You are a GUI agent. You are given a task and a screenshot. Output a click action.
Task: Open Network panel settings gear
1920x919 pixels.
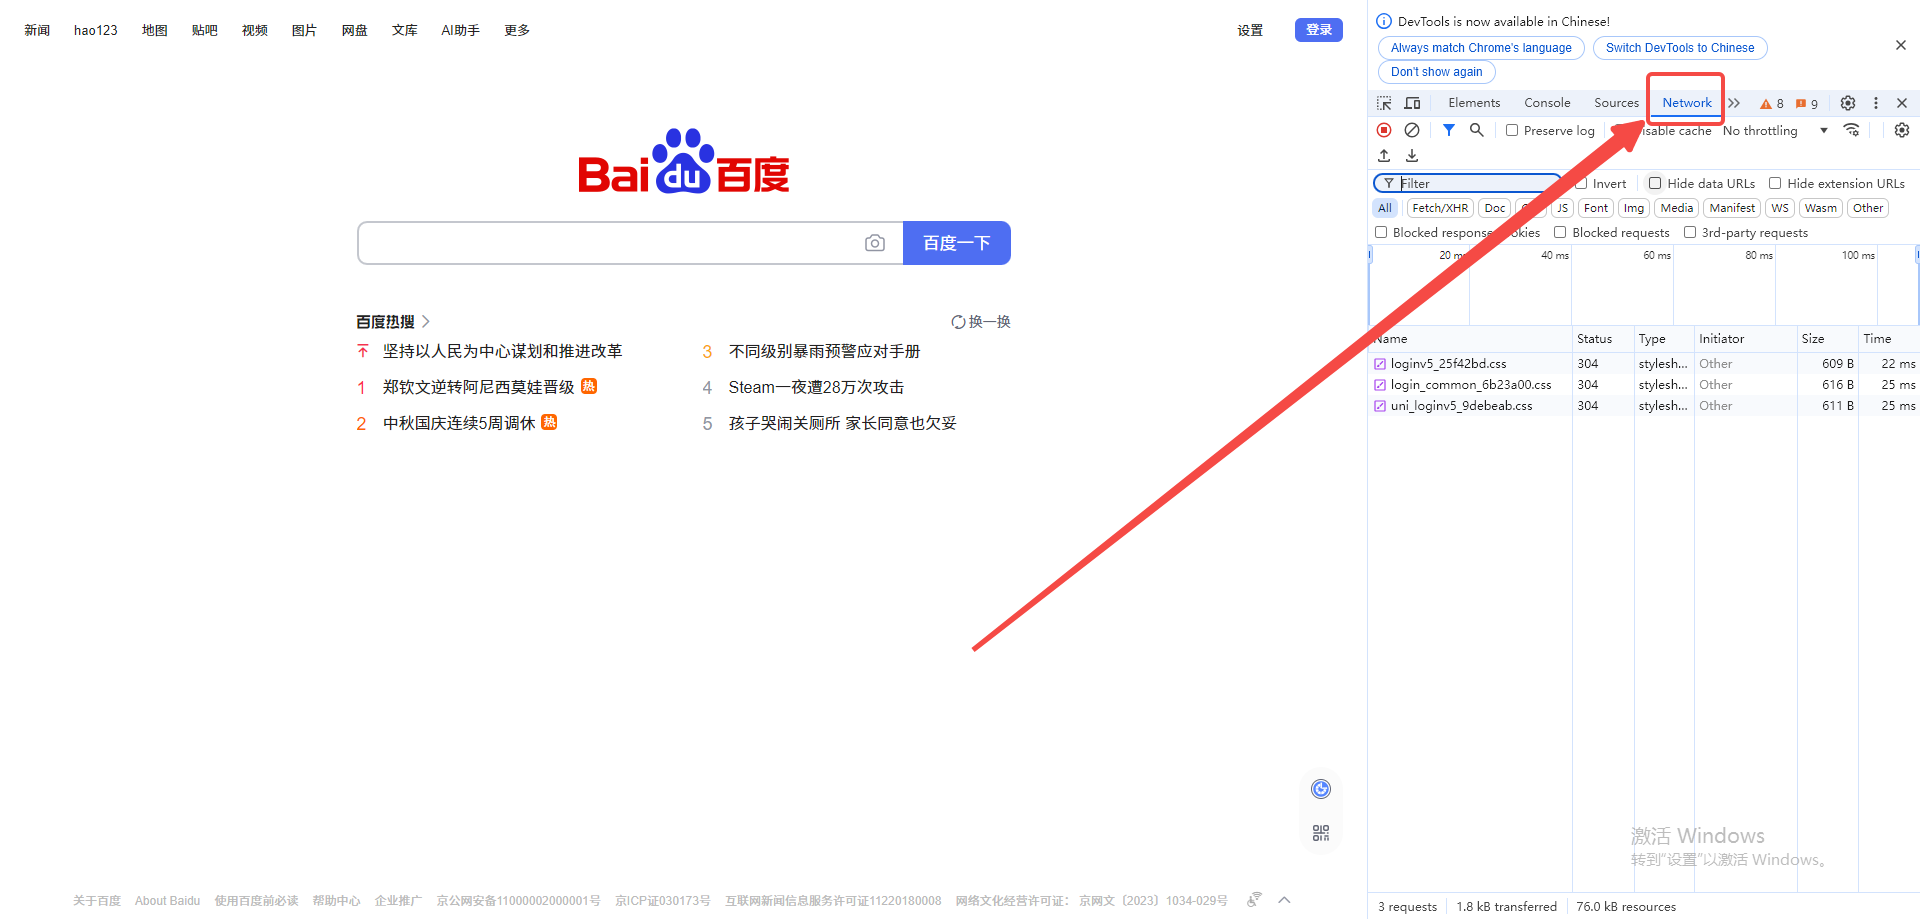tap(1902, 130)
